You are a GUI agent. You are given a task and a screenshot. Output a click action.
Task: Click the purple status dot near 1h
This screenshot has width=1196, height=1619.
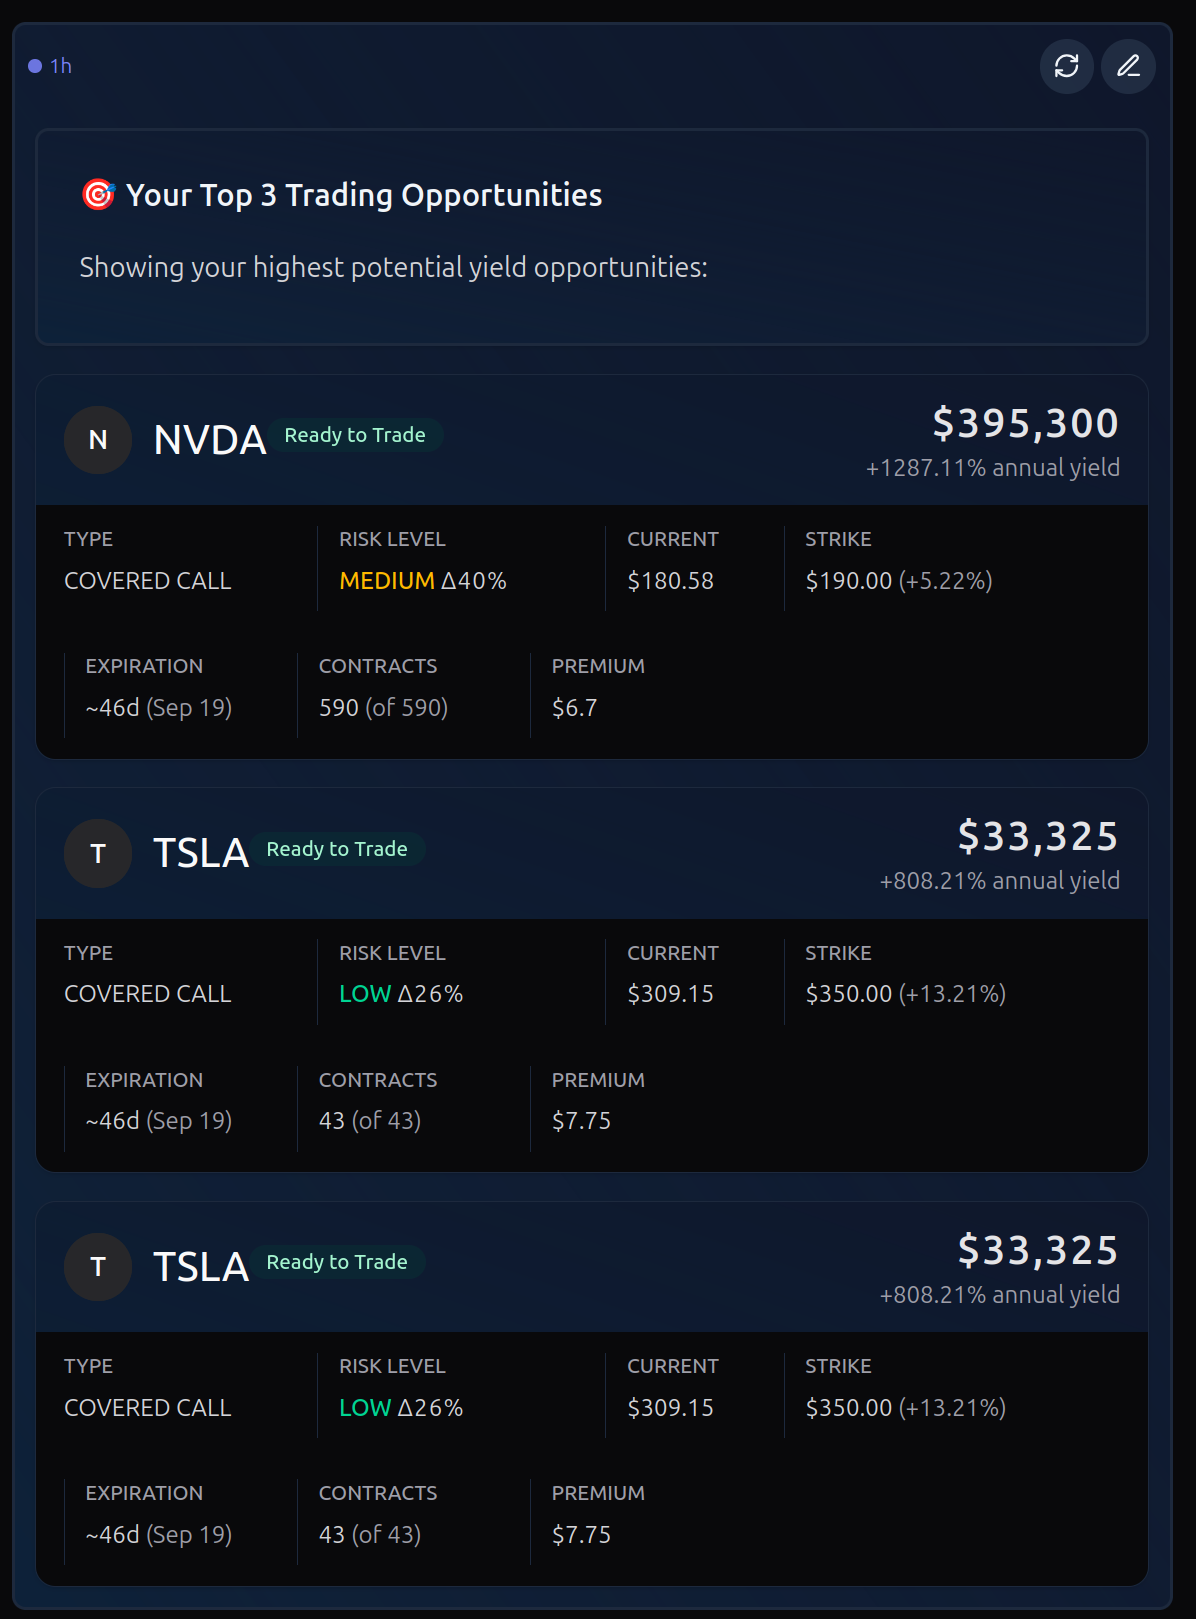[35, 66]
